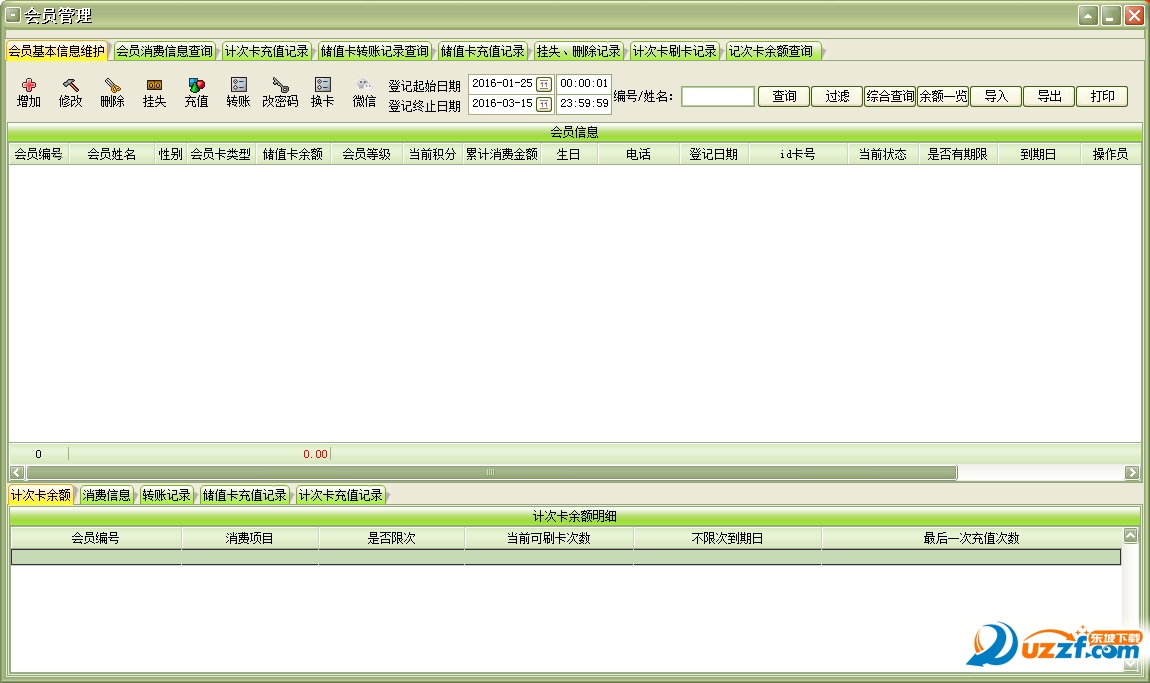
Task: Click horizontal scrollbar right arrow
Action: (1132, 473)
